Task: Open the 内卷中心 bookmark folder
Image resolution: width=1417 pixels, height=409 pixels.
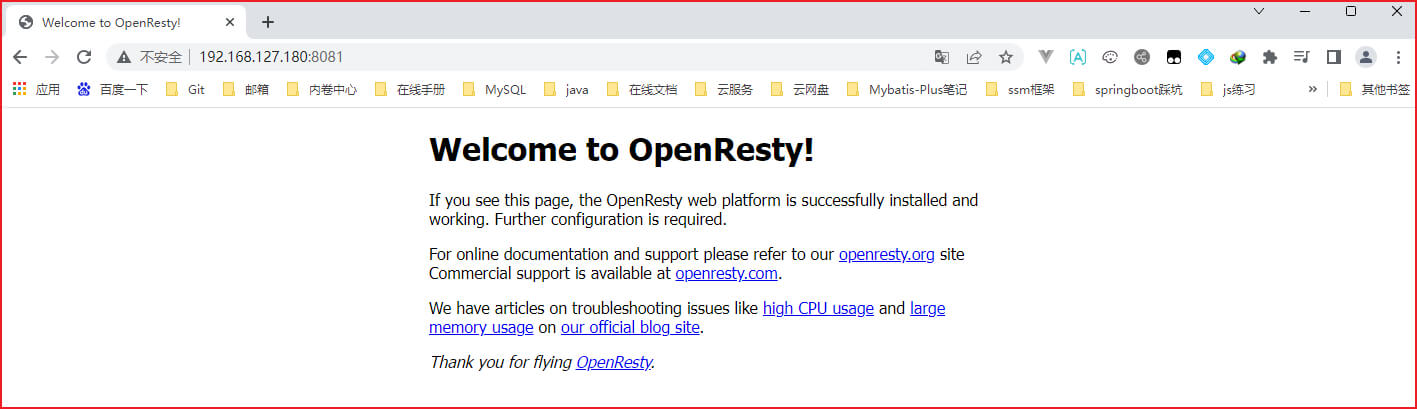Action: click(322, 89)
